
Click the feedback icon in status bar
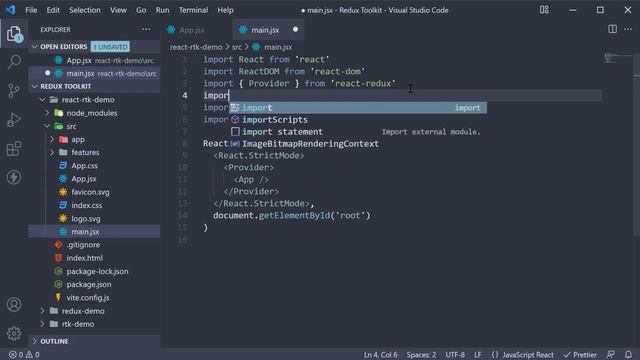(611, 355)
